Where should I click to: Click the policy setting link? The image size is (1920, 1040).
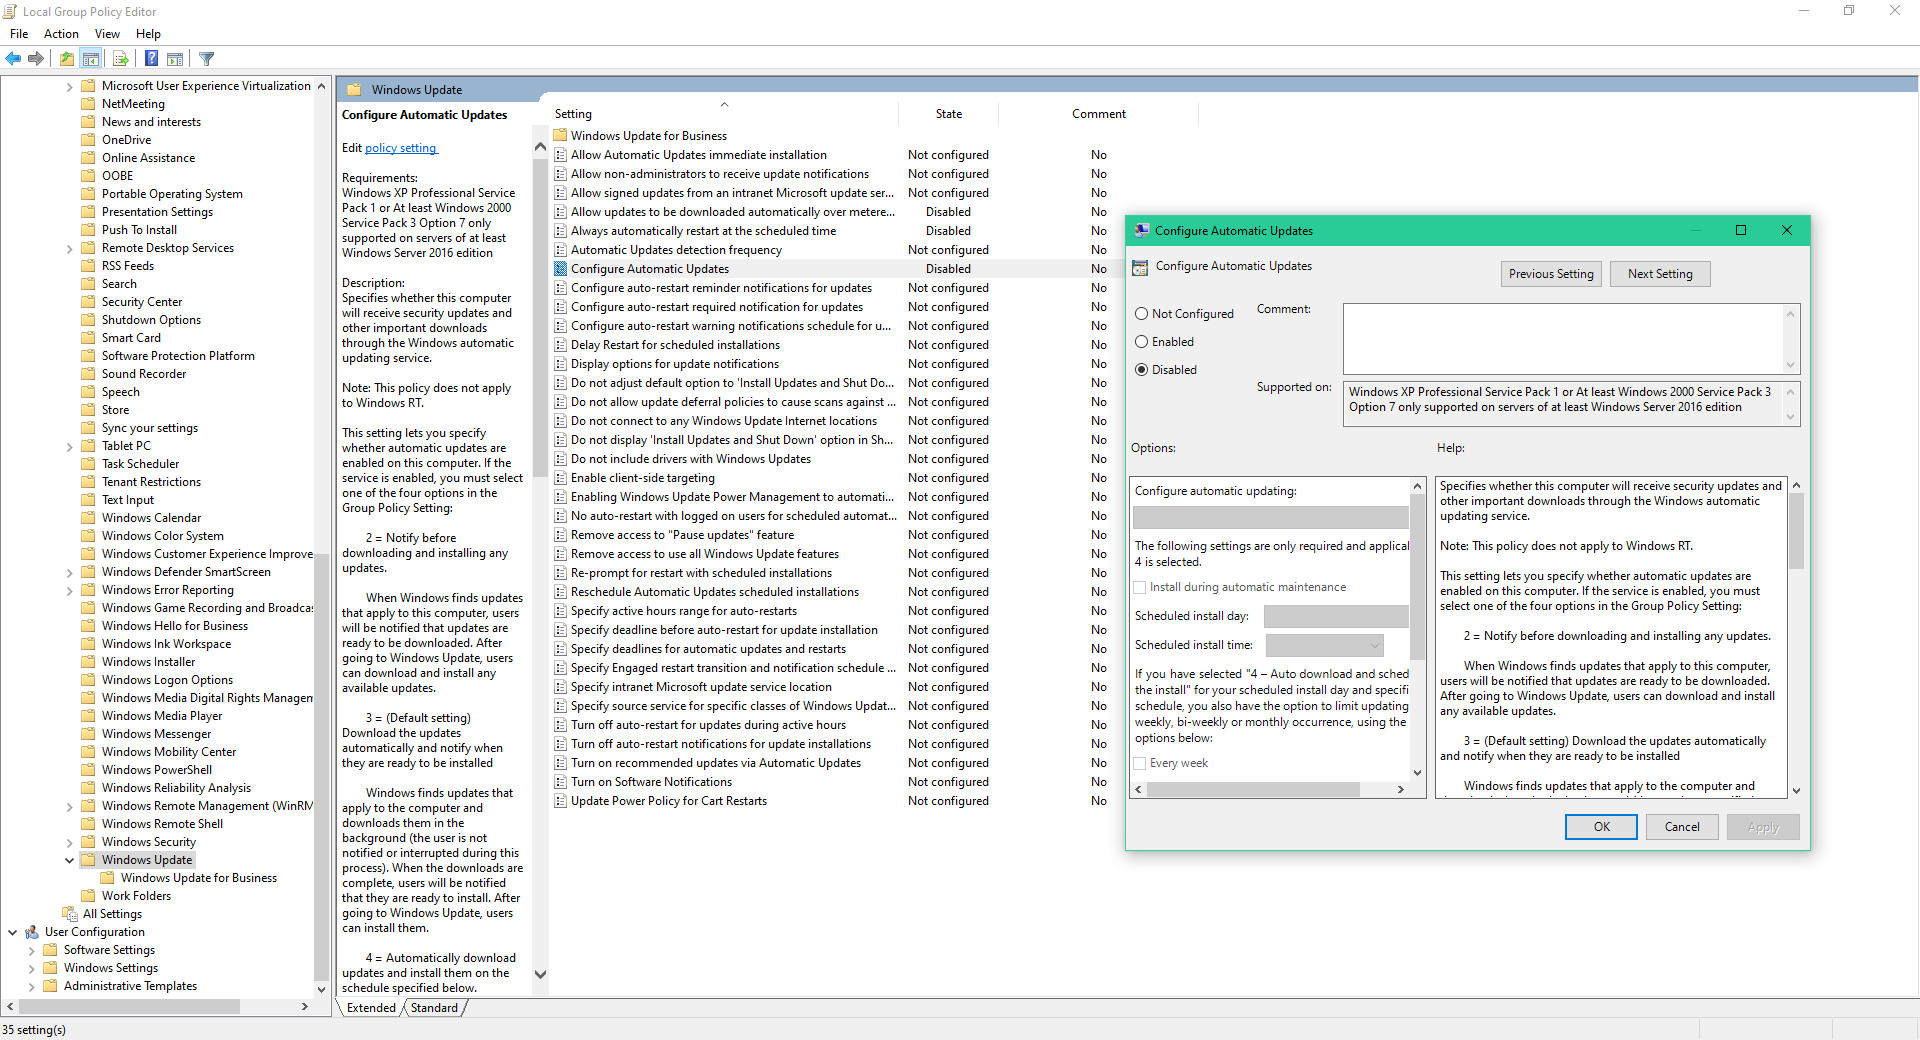[400, 148]
